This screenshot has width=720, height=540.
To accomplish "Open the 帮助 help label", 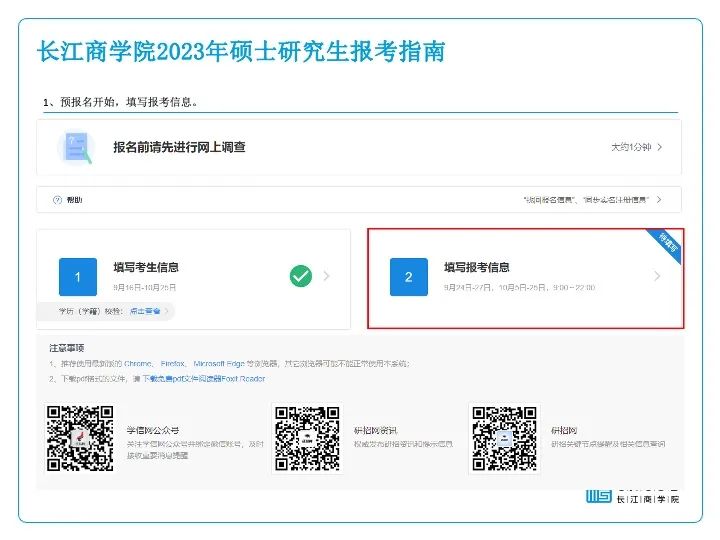I will 74,200.
